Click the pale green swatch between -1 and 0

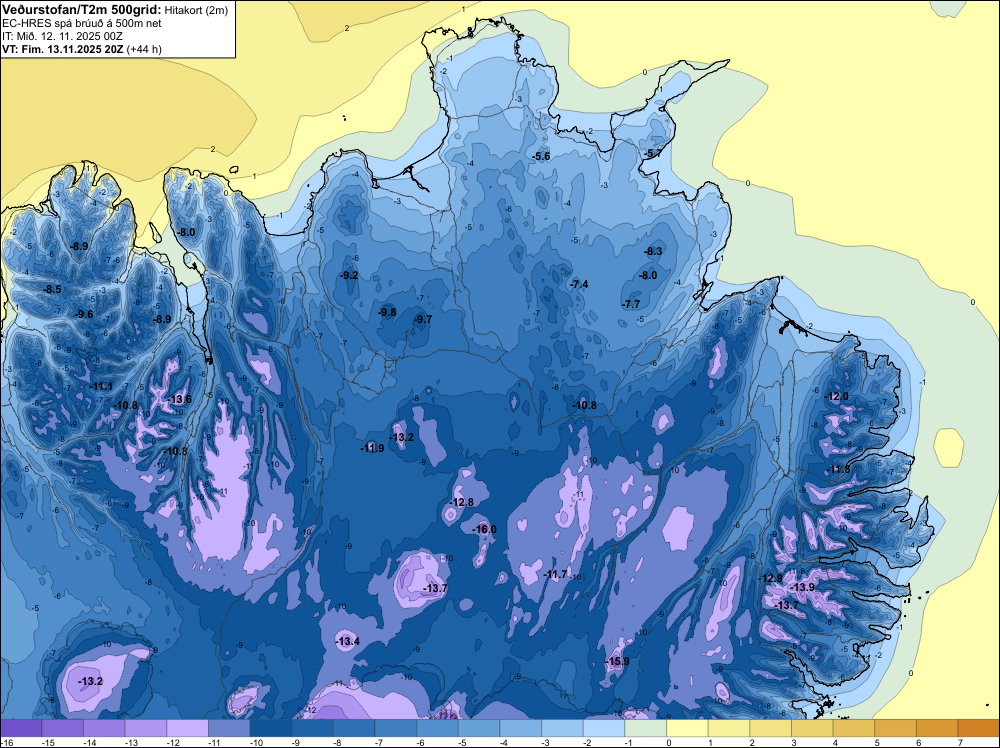pos(646,728)
